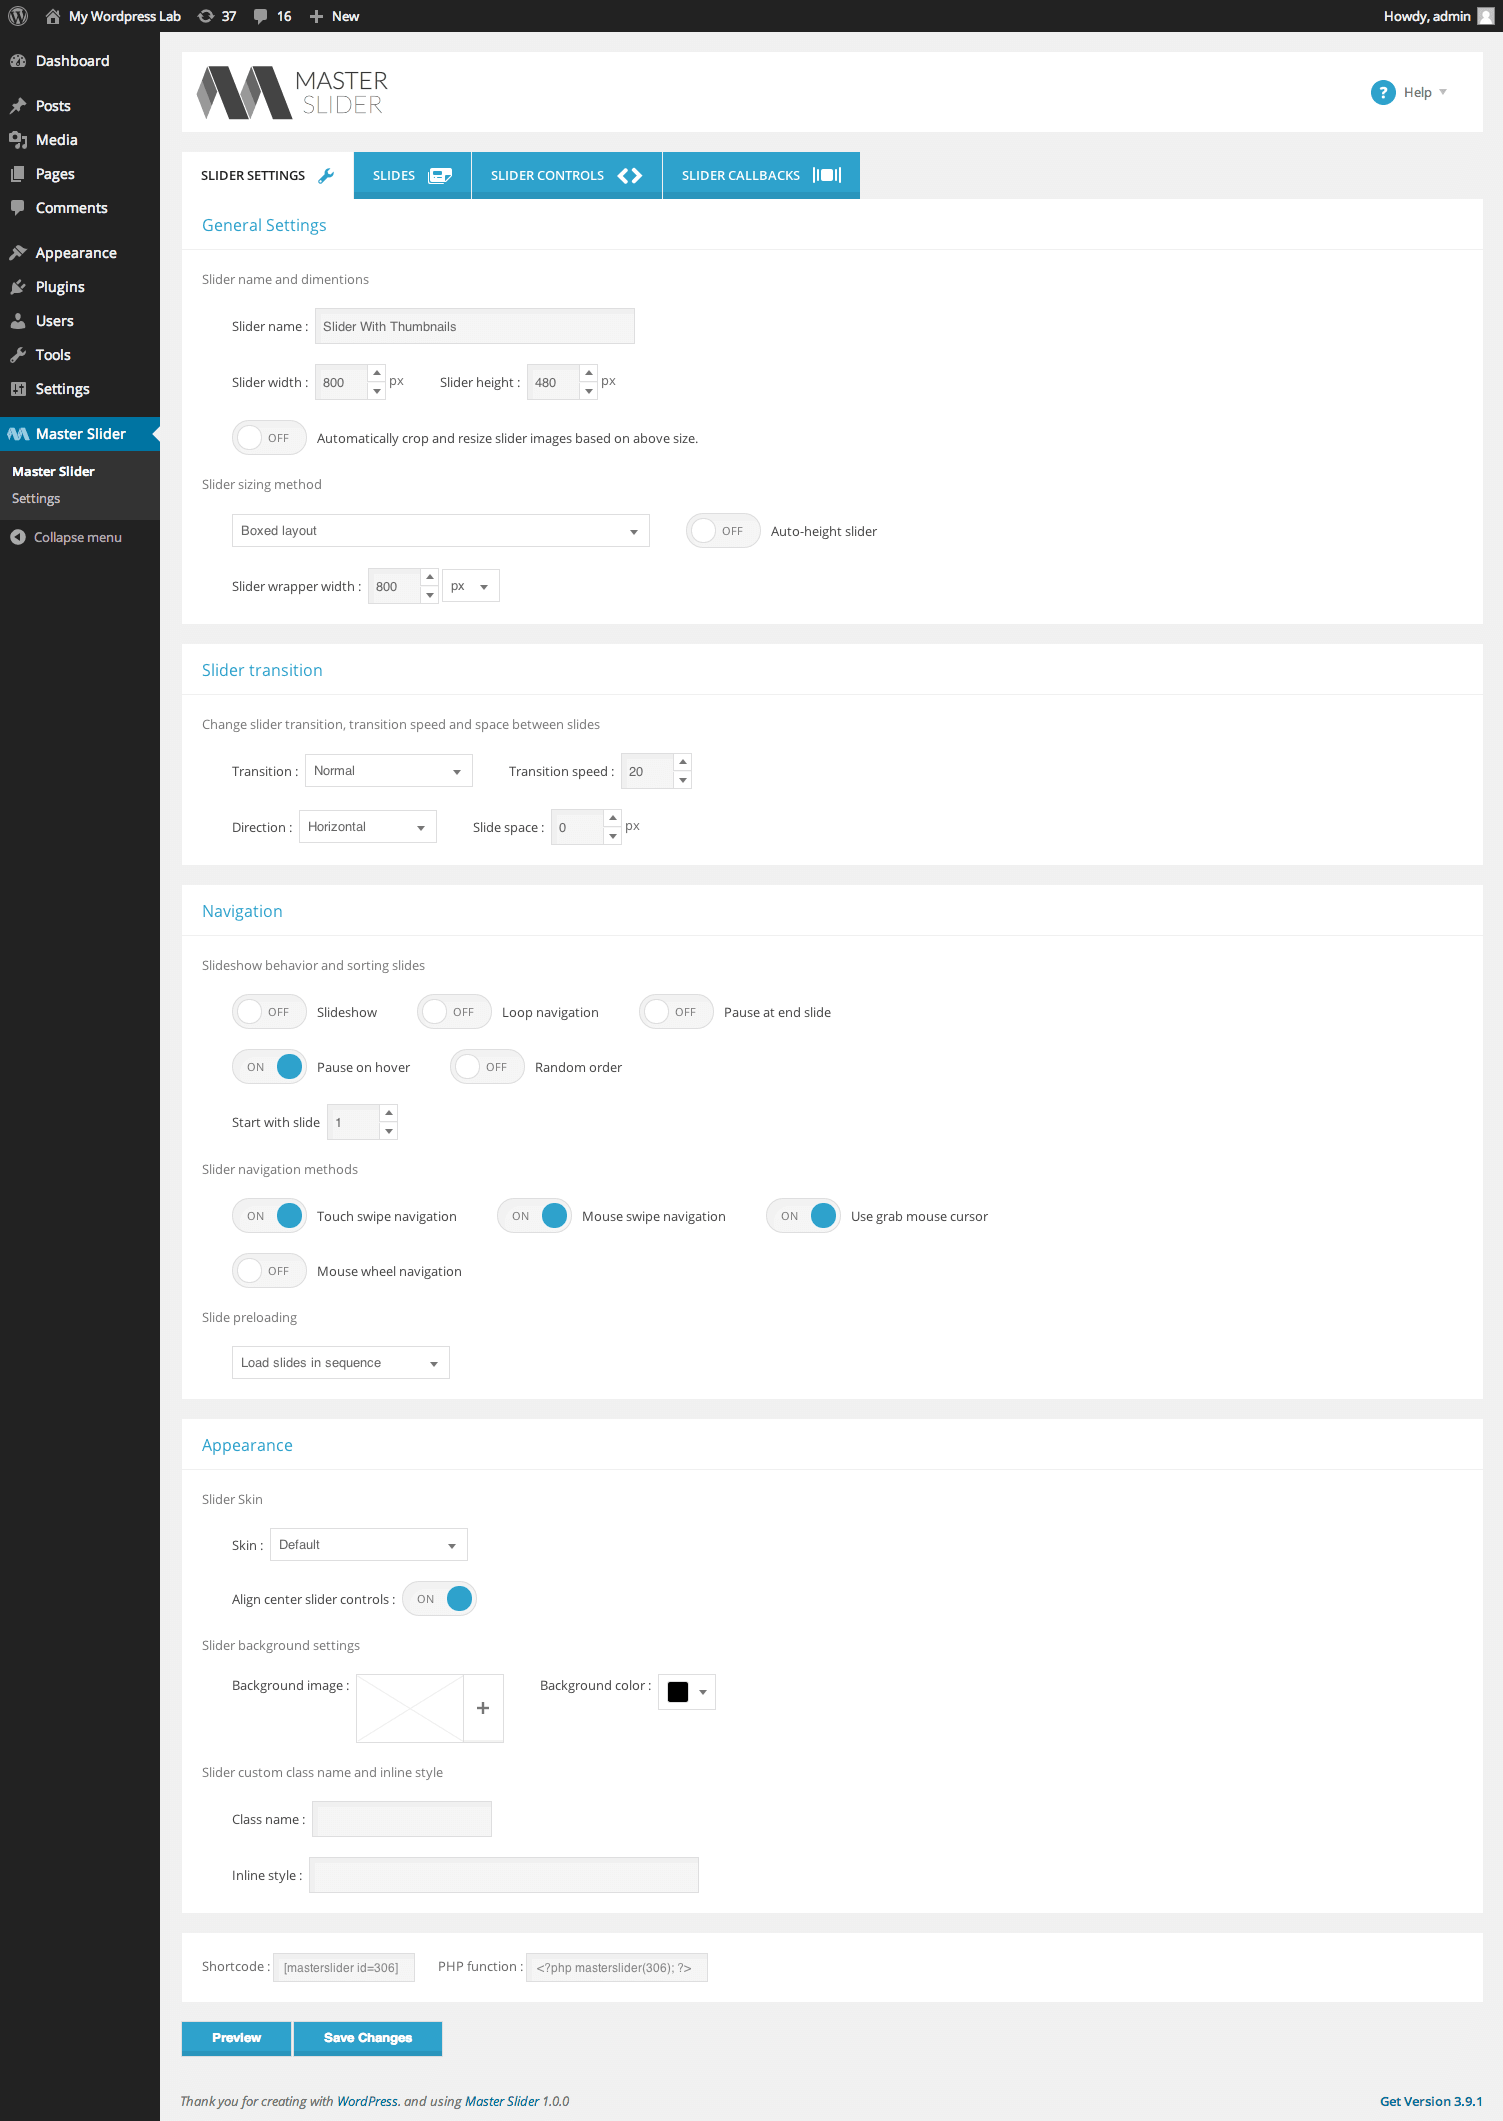Toggle Pause at end slide switch
The height and width of the screenshot is (2121, 1503).
(x=676, y=1012)
